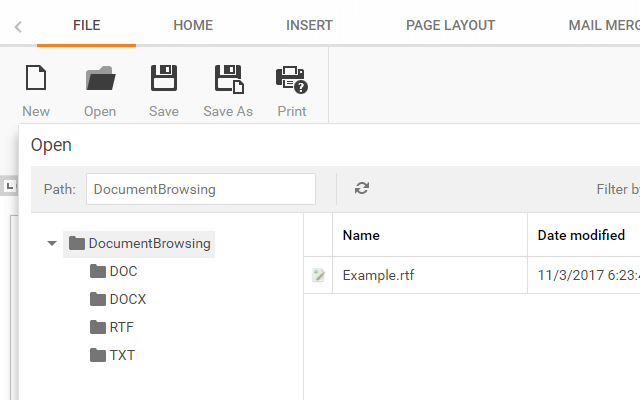Screen dimensions: 640x400
Task: Click the Path input field
Action: pos(200,189)
